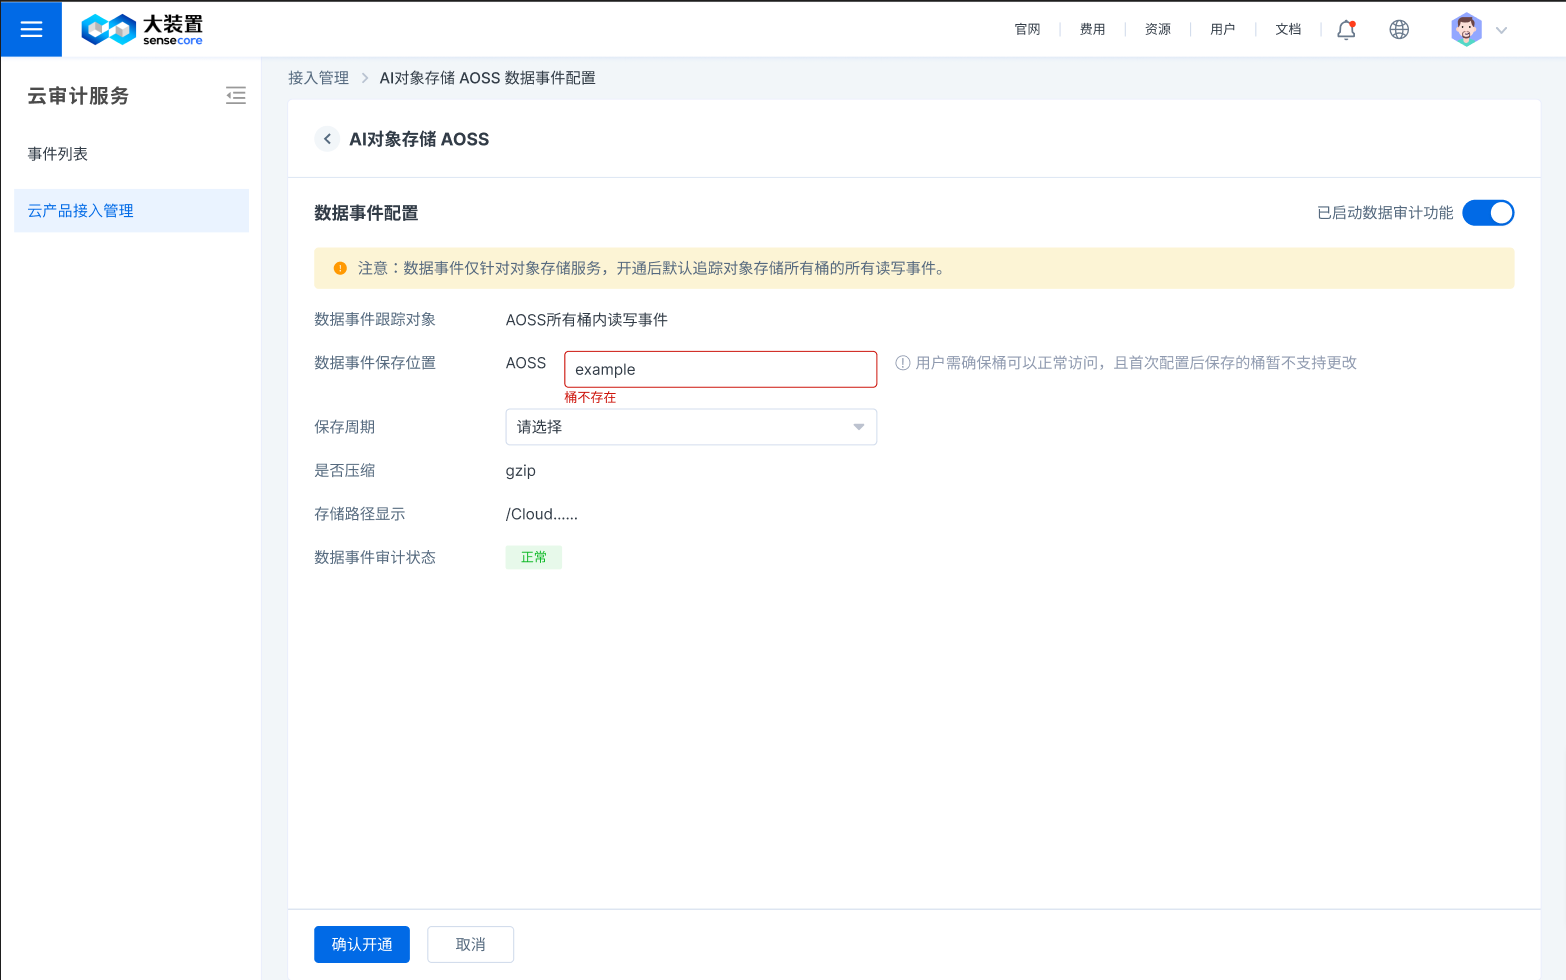Click the /Cloud...... storage path text
1566x980 pixels.
tap(542, 514)
